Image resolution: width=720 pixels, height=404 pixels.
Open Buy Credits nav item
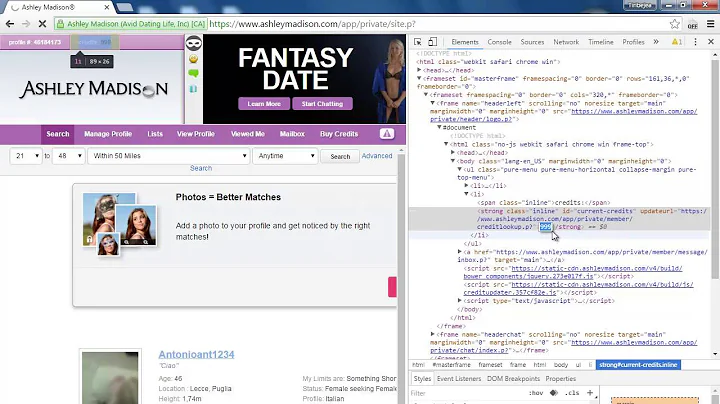339,134
